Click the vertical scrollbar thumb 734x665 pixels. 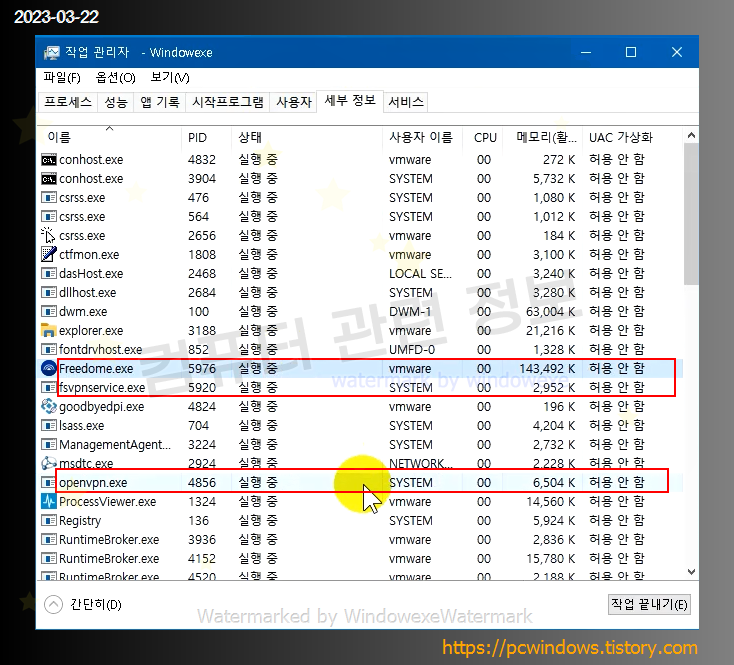691,214
